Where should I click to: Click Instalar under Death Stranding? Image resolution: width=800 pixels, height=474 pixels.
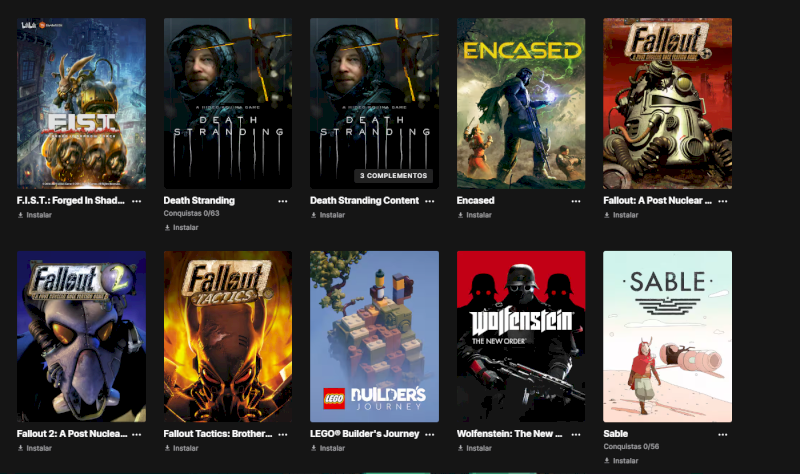pyautogui.click(x=181, y=228)
